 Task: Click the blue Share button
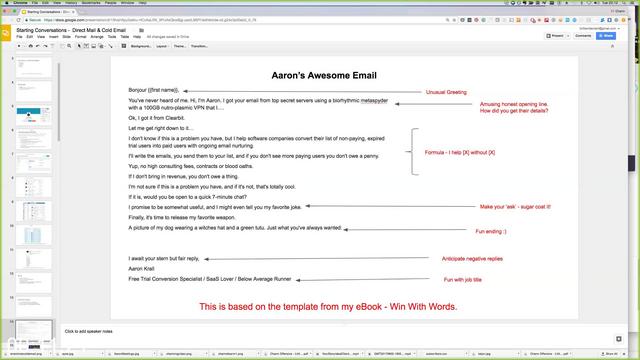[x=606, y=36]
